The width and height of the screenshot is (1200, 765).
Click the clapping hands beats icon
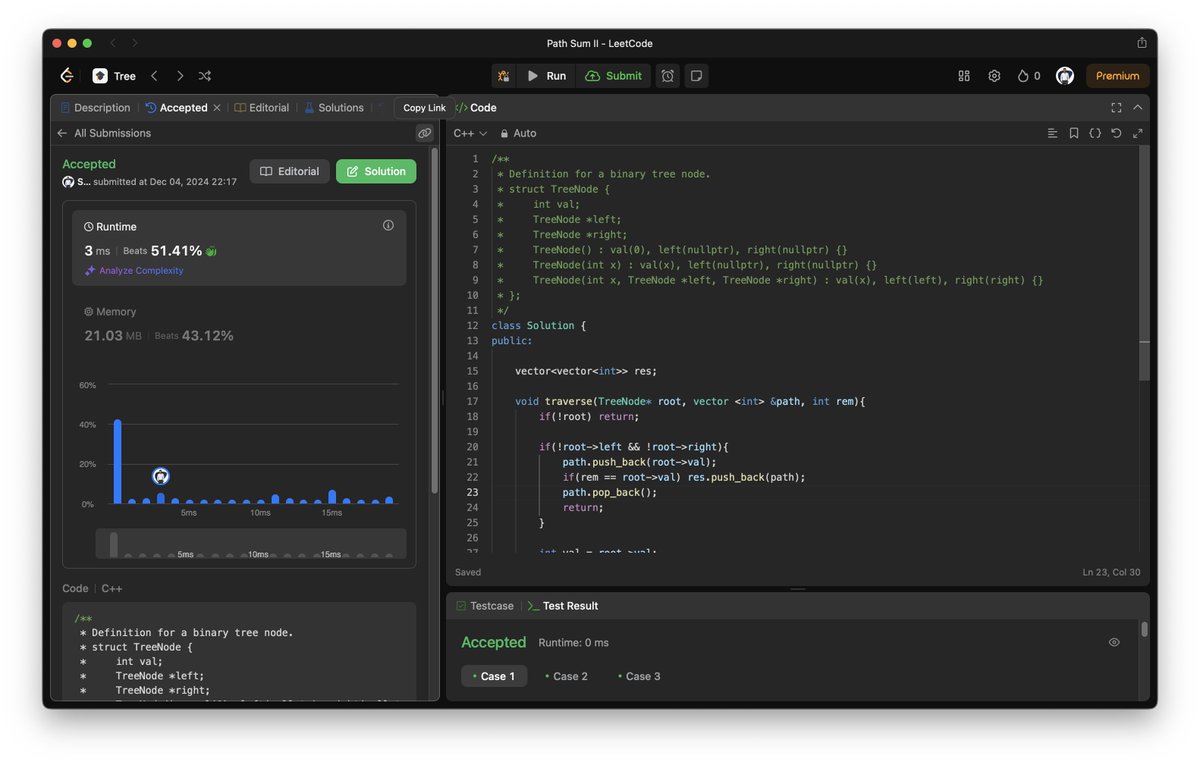(x=211, y=251)
